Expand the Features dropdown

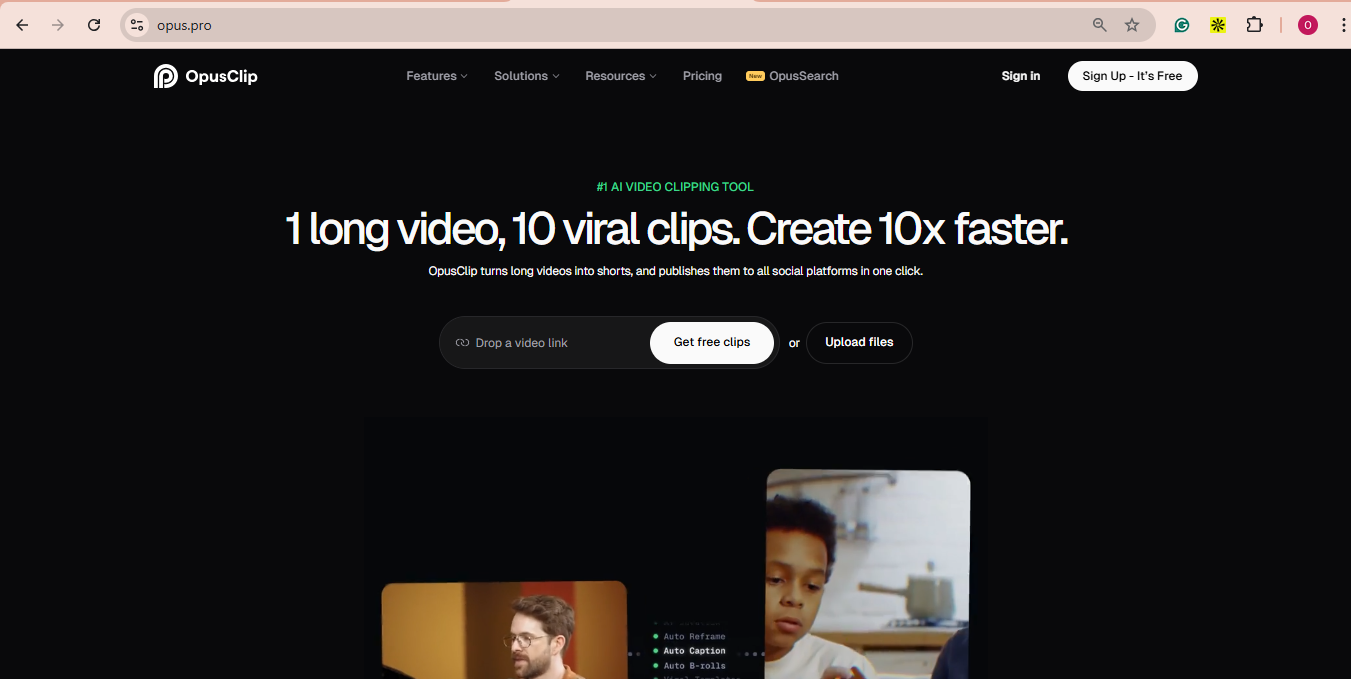point(437,76)
